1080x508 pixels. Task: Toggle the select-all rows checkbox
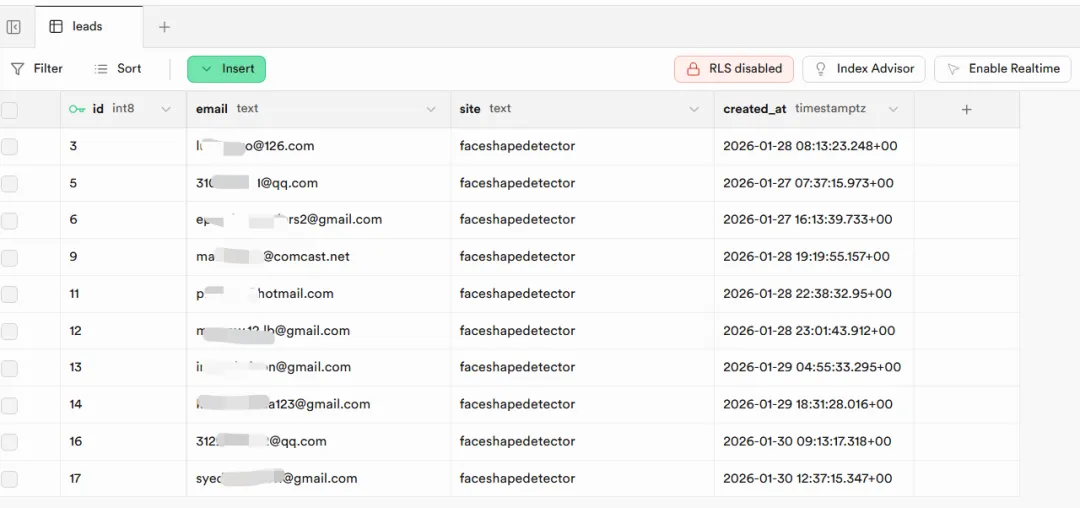point(9,110)
